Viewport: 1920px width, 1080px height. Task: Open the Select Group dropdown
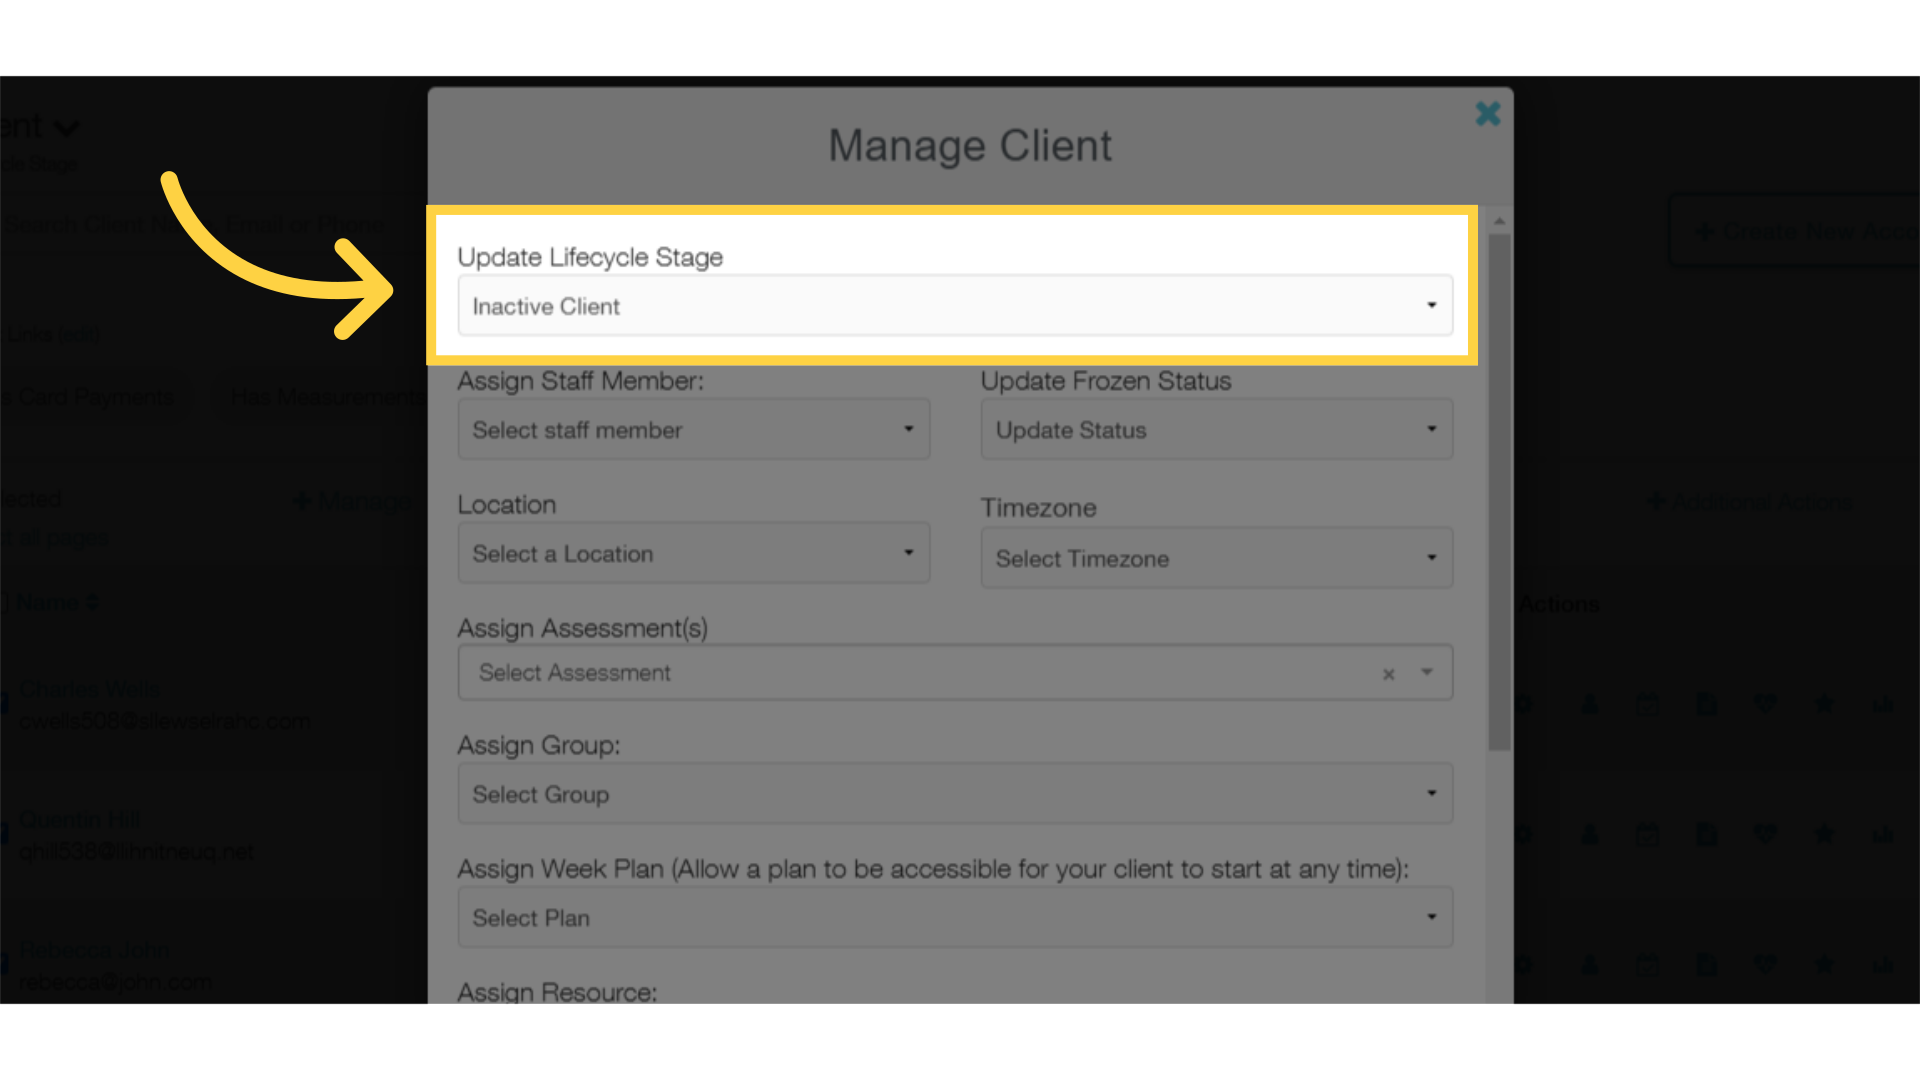955,794
